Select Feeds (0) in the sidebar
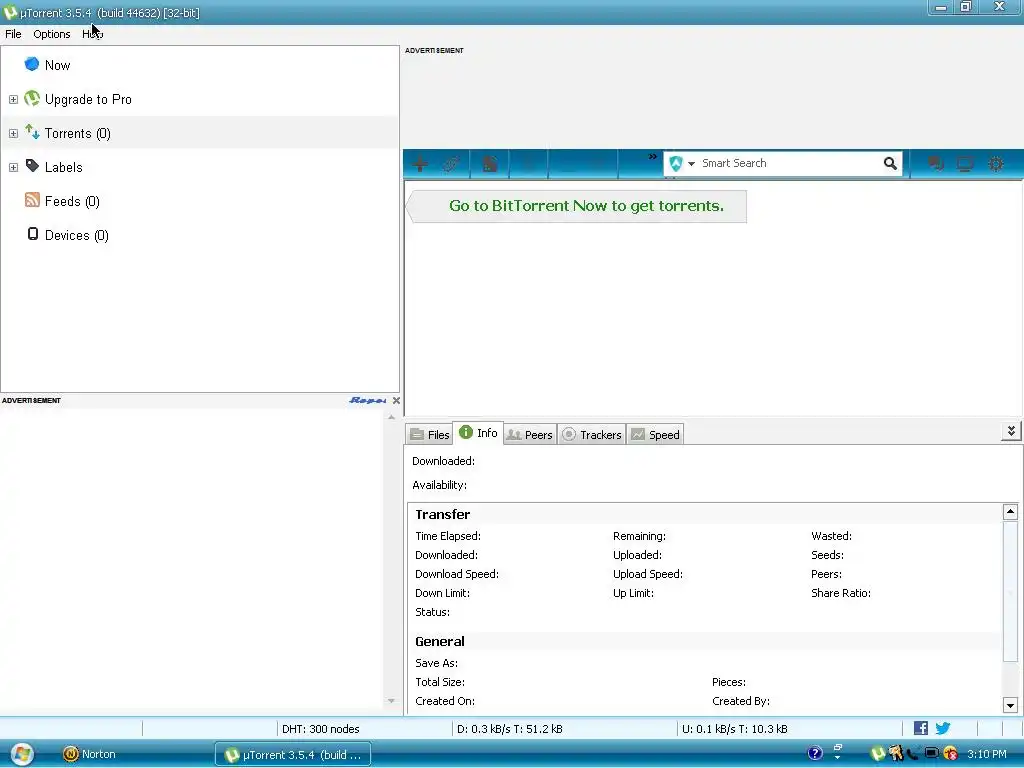The width and height of the screenshot is (1024, 768). 72,201
